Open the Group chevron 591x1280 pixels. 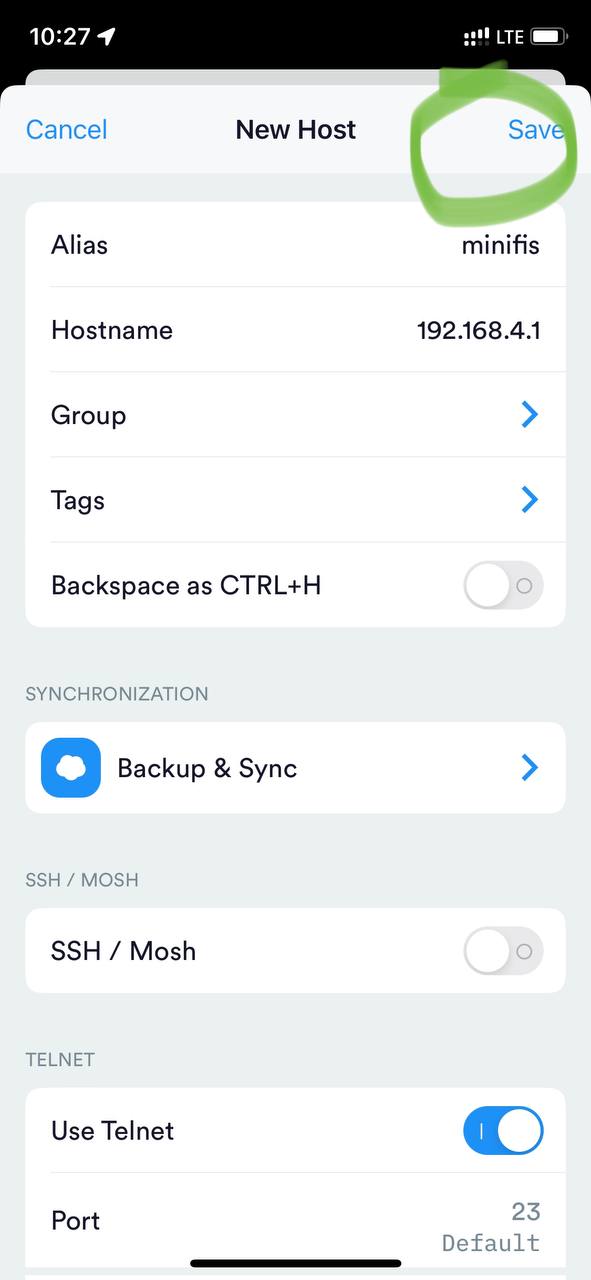530,415
